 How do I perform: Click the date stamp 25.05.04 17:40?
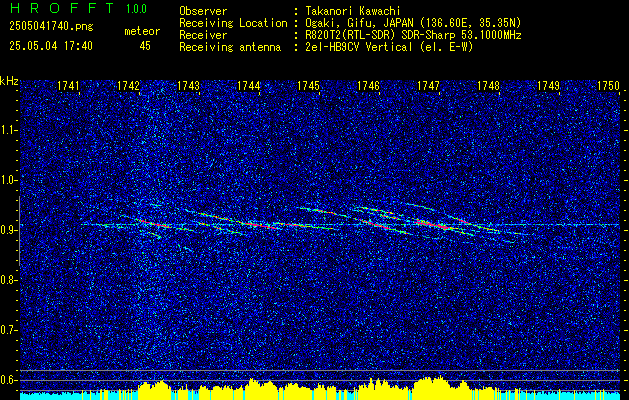(x=51, y=46)
